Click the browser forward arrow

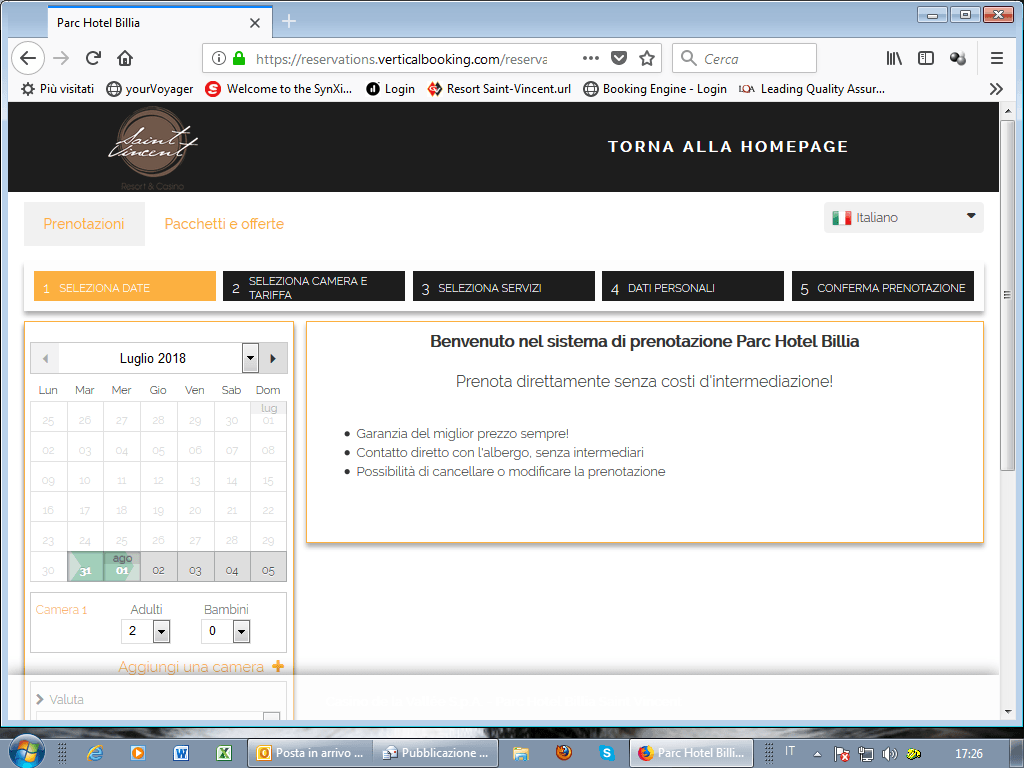pyautogui.click(x=61, y=58)
